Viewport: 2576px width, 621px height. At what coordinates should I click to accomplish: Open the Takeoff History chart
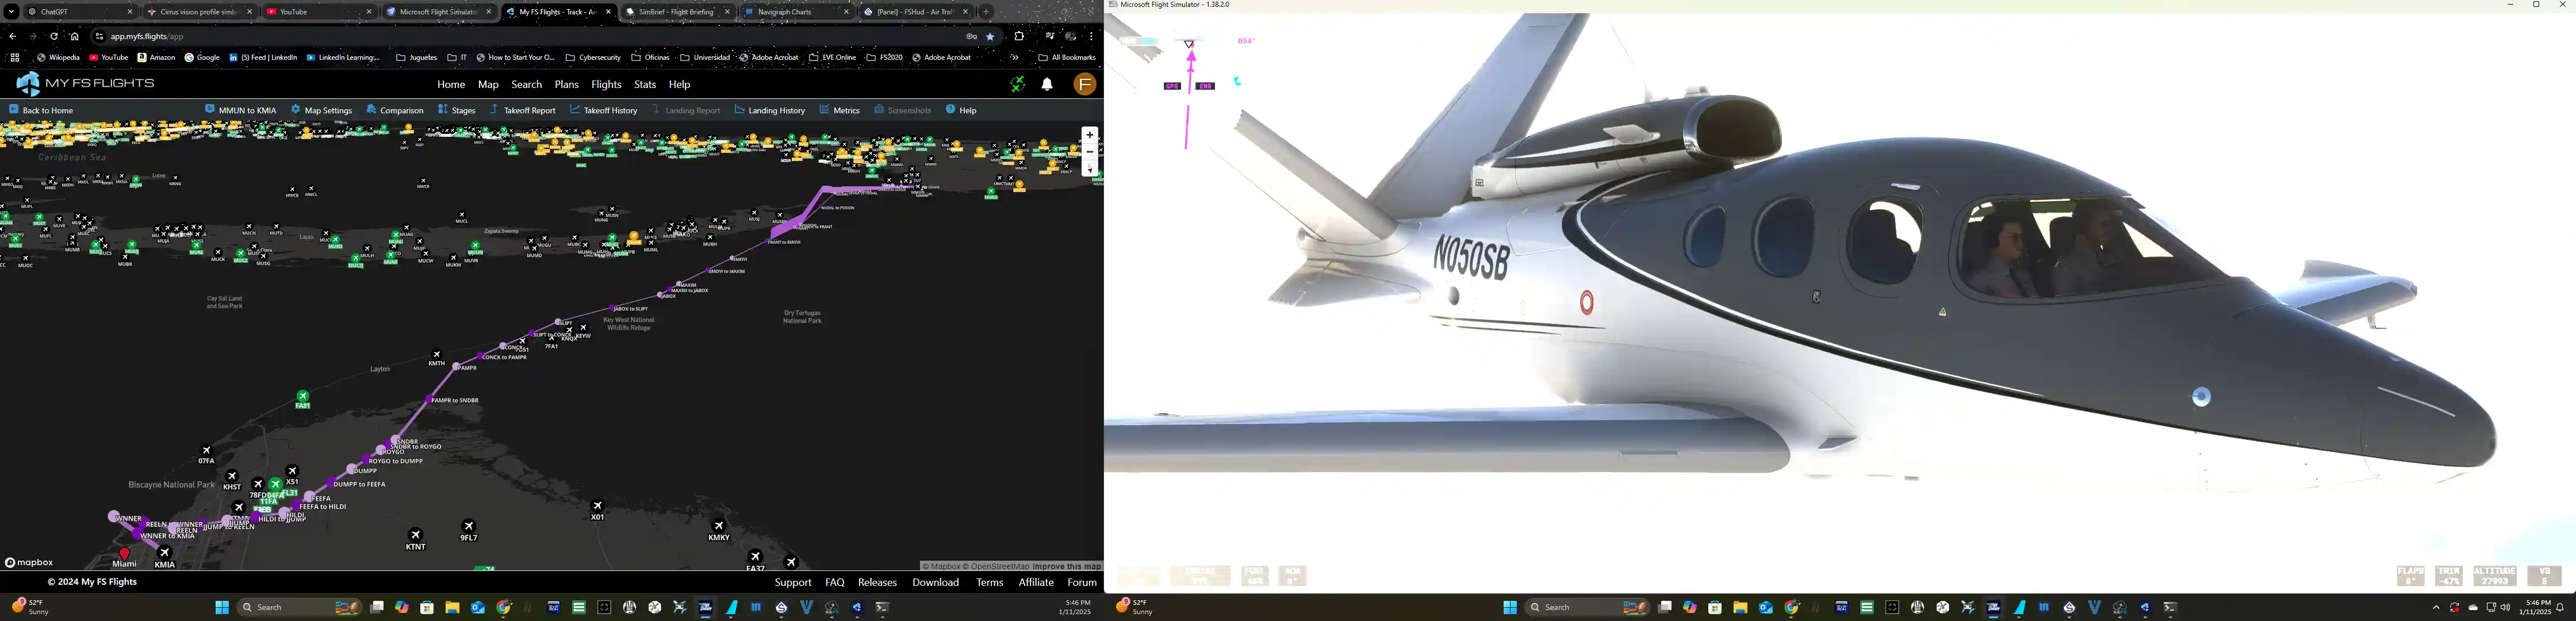(604, 110)
